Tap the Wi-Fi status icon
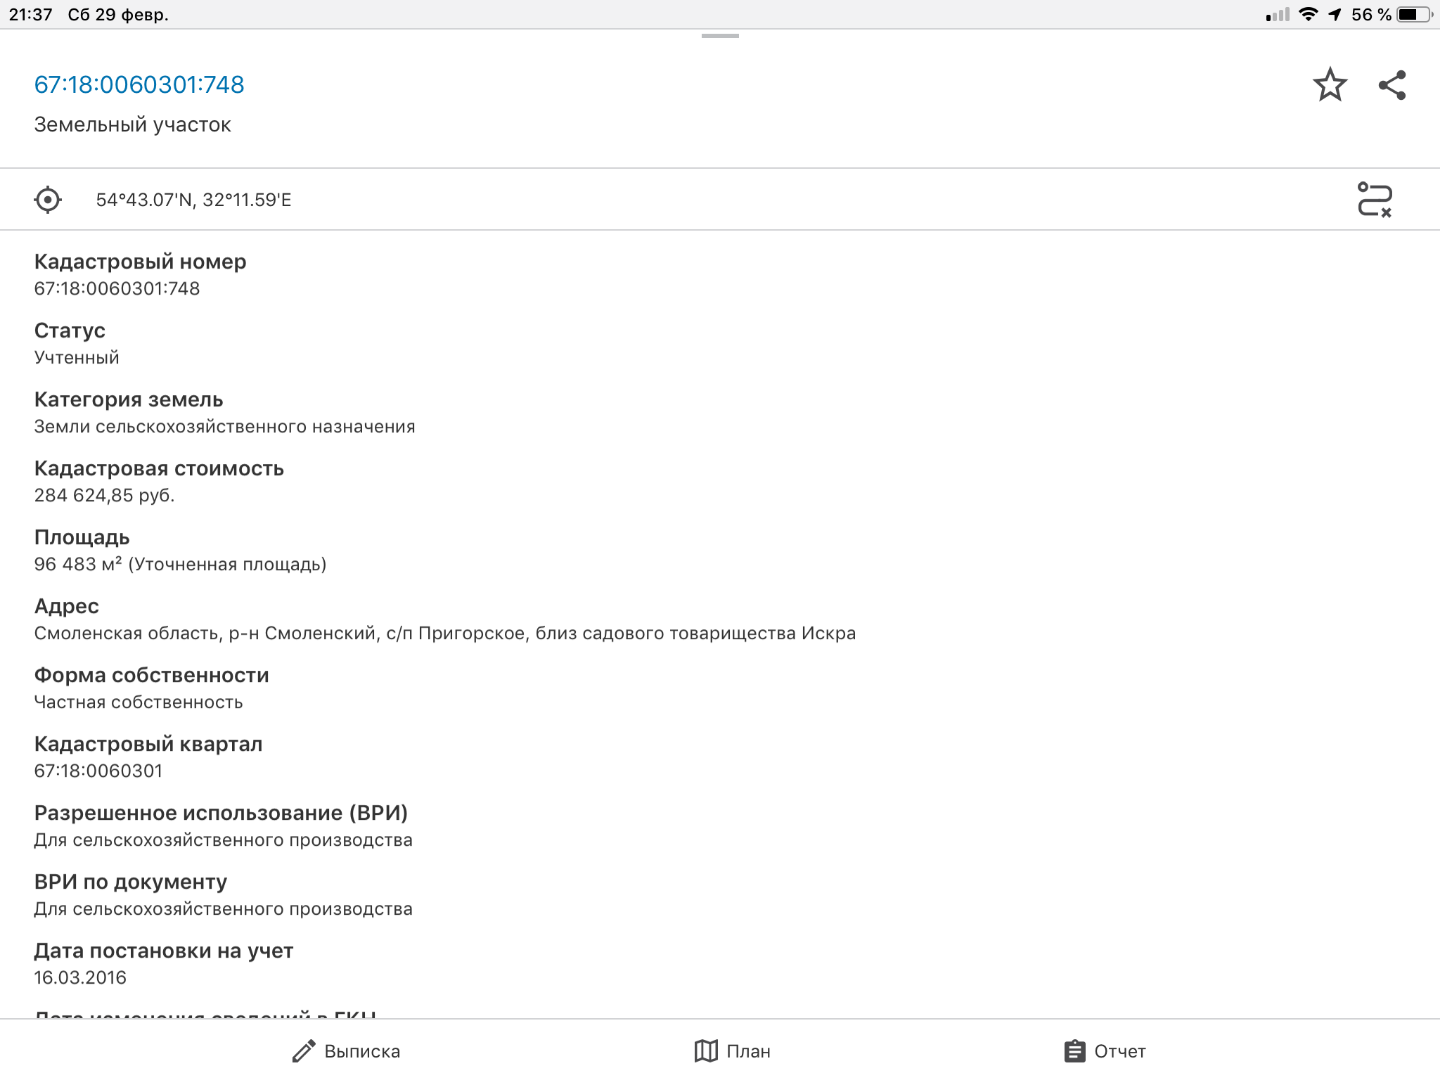 [1308, 14]
